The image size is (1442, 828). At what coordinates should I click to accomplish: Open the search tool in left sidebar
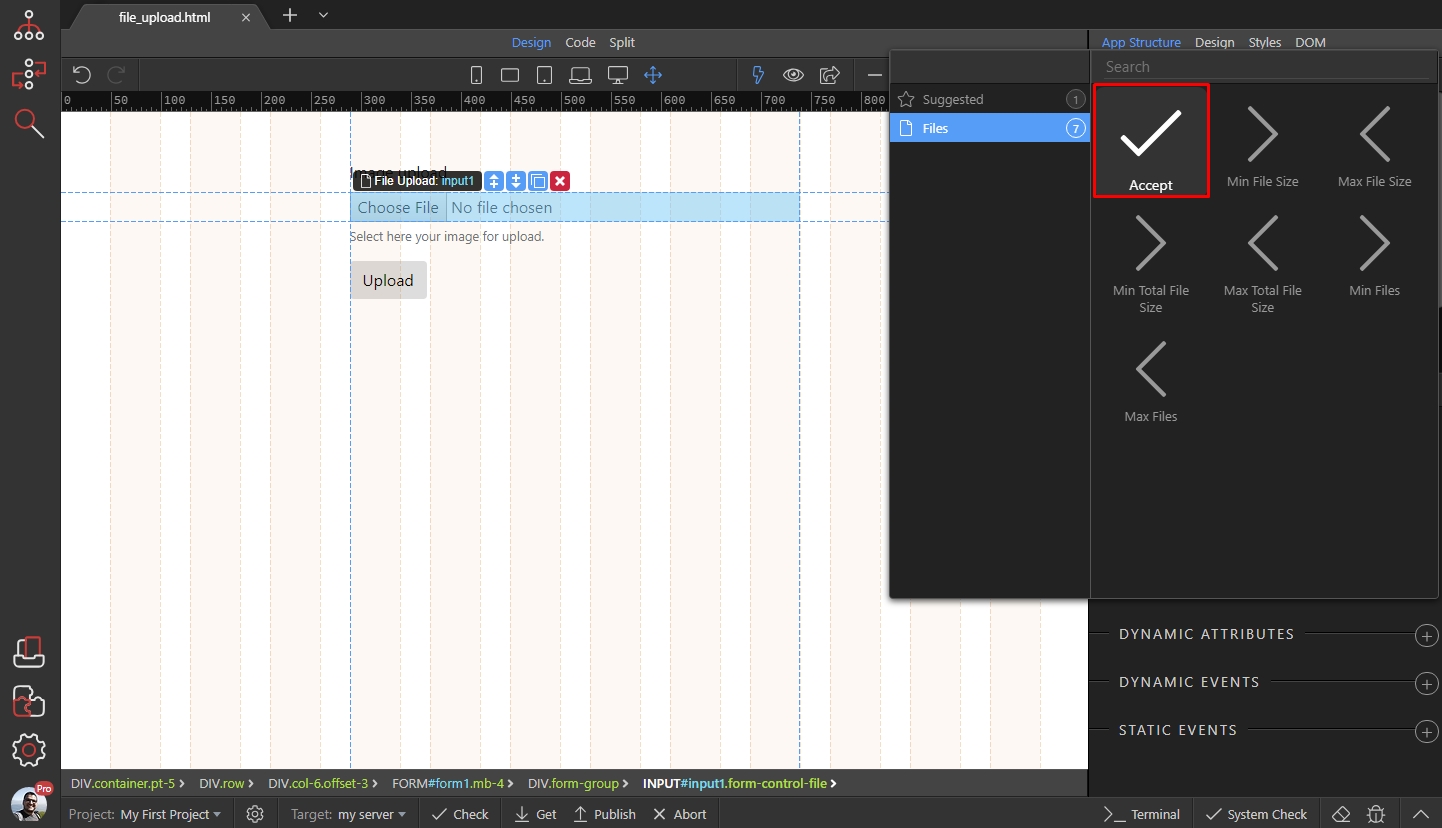pos(28,124)
